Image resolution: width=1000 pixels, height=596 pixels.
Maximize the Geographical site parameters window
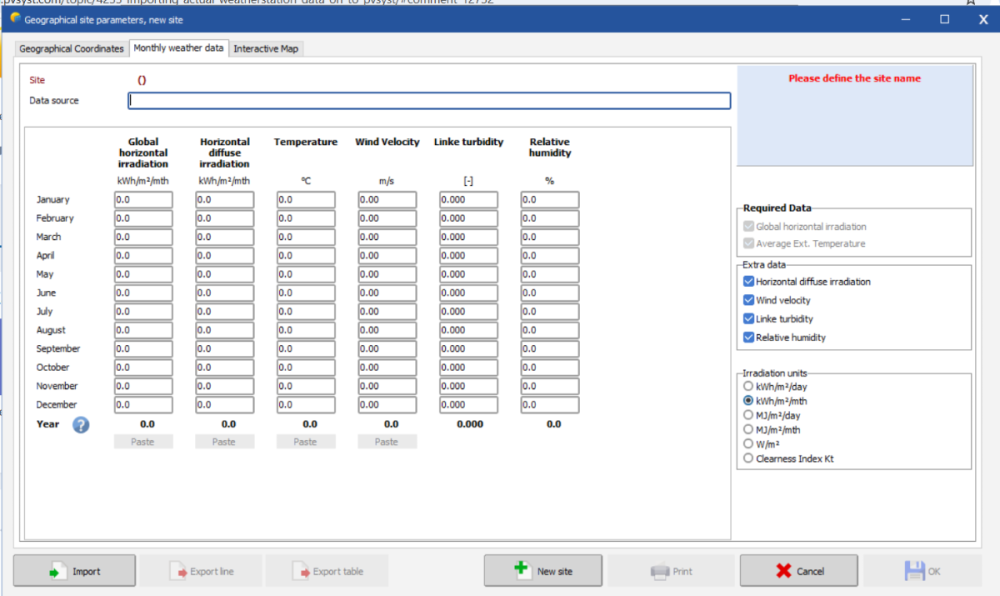[944, 19]
